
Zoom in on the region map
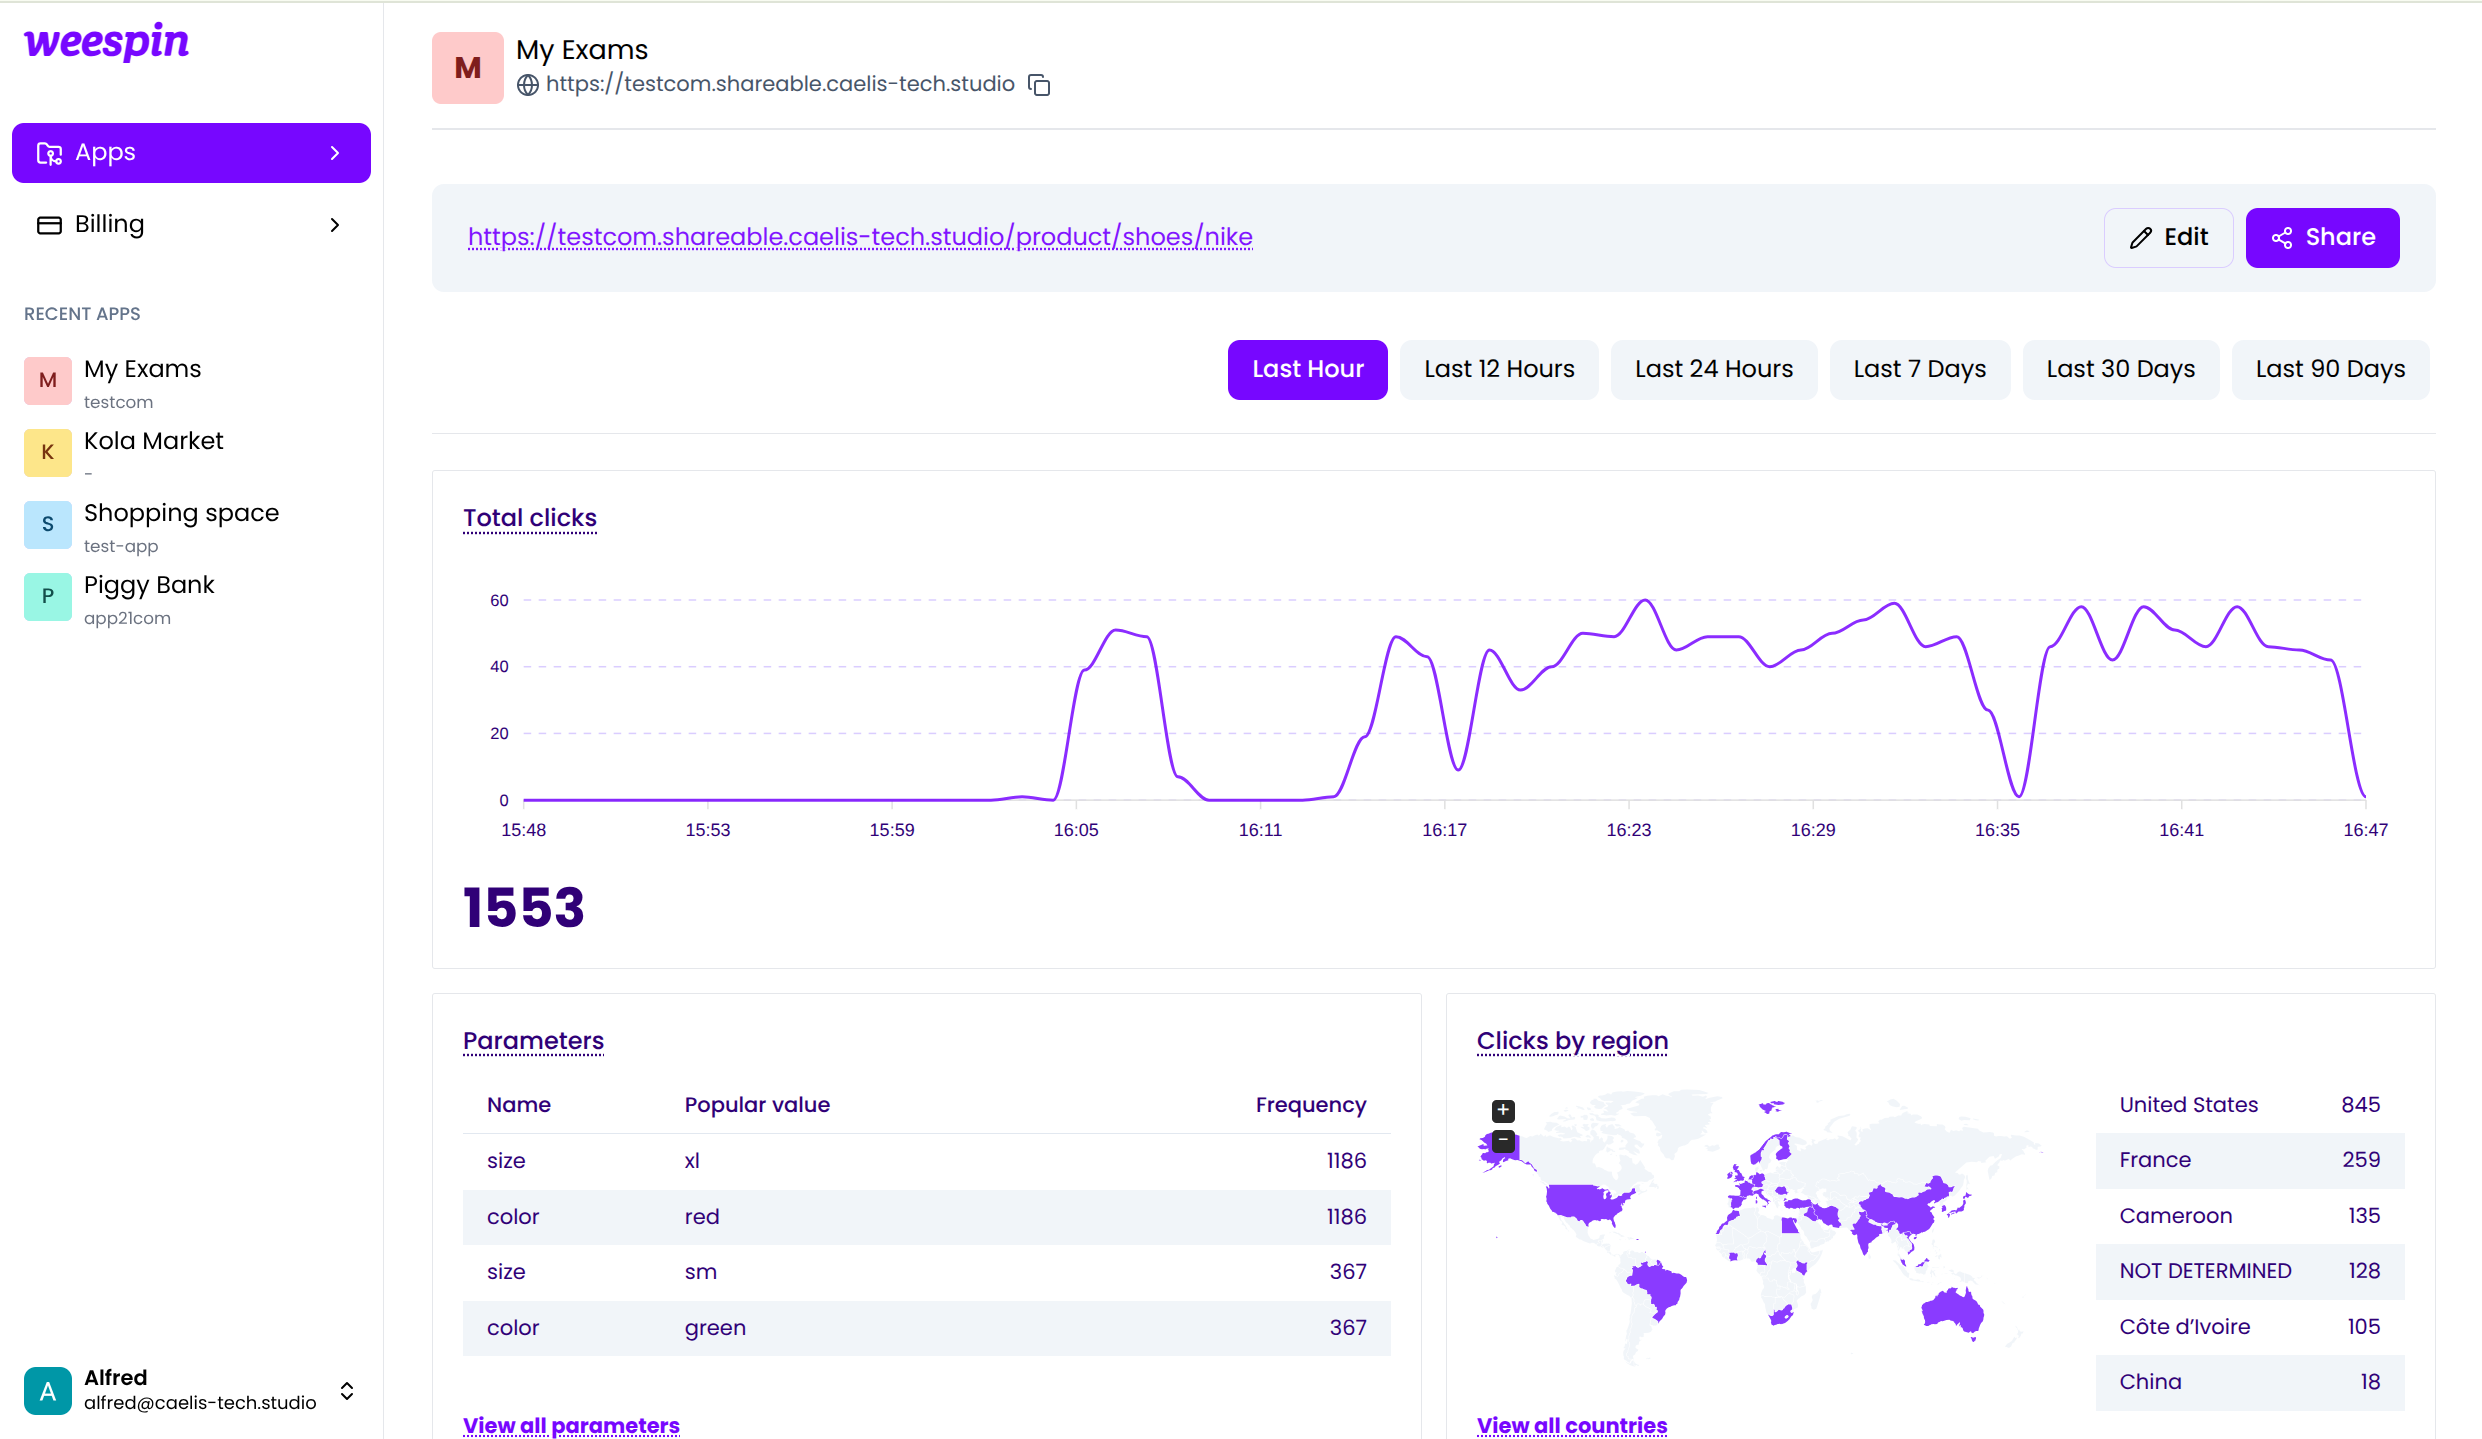[1503, 1110]
